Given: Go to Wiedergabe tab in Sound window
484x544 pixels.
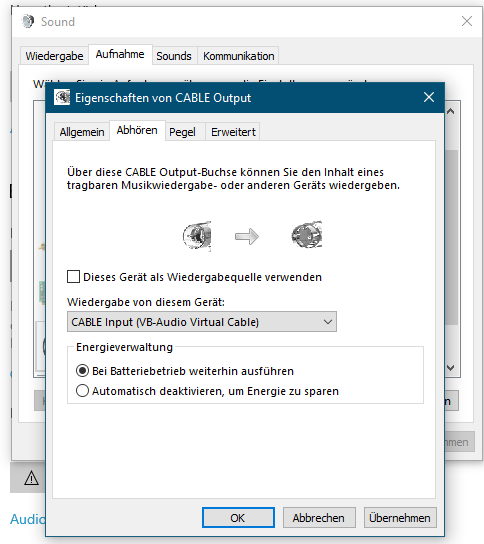Looking at the screenshot, I should (x=54, y=56).
